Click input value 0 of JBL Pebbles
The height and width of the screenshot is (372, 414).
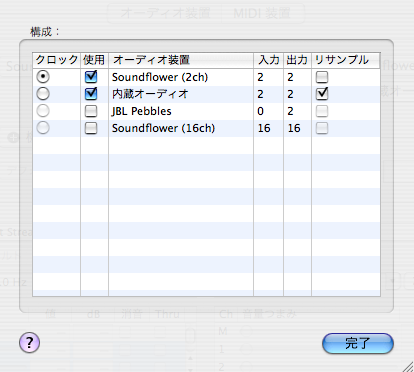click(261, 111)
